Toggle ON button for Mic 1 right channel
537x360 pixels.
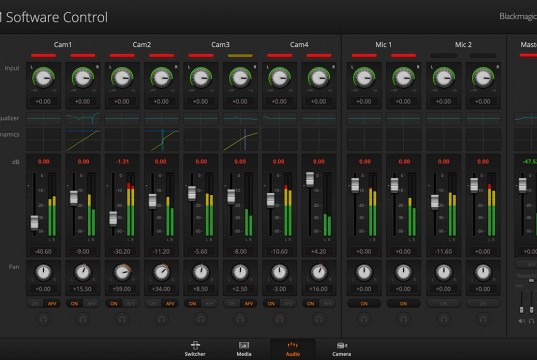(404, 303)
